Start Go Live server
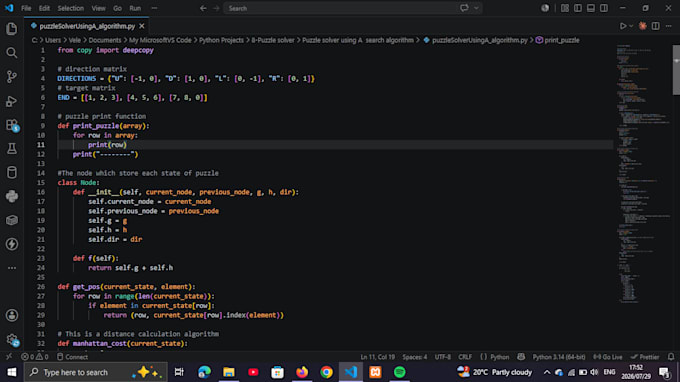The image size is (680, 382). pyautogui.click(x=608, y=357)
